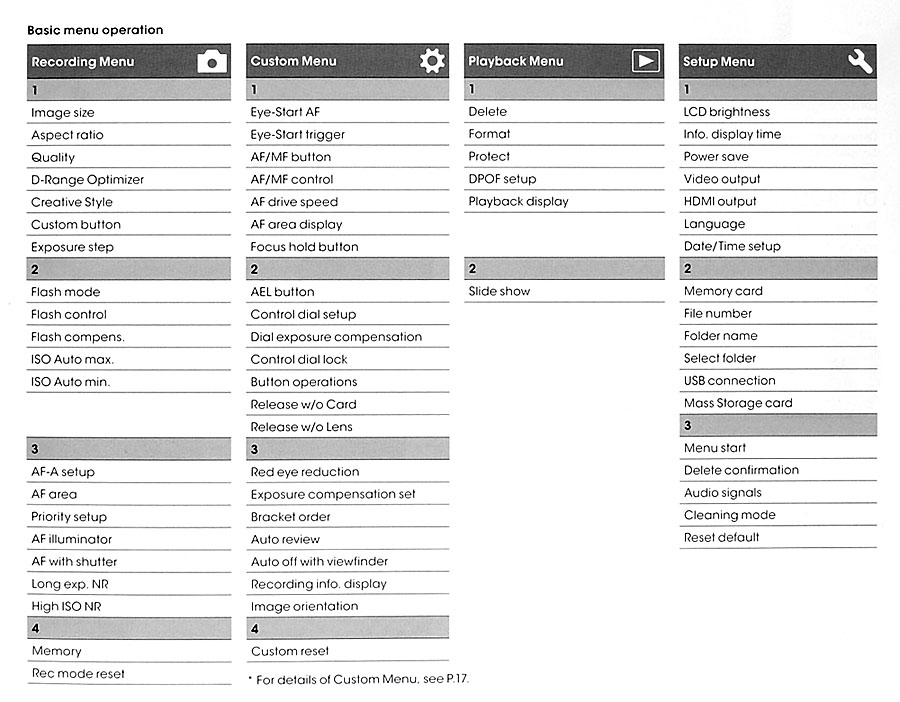Click the camera icon in Recording Menu header
The height and width of the screenshot is (702, 900).
coord(212,61)
